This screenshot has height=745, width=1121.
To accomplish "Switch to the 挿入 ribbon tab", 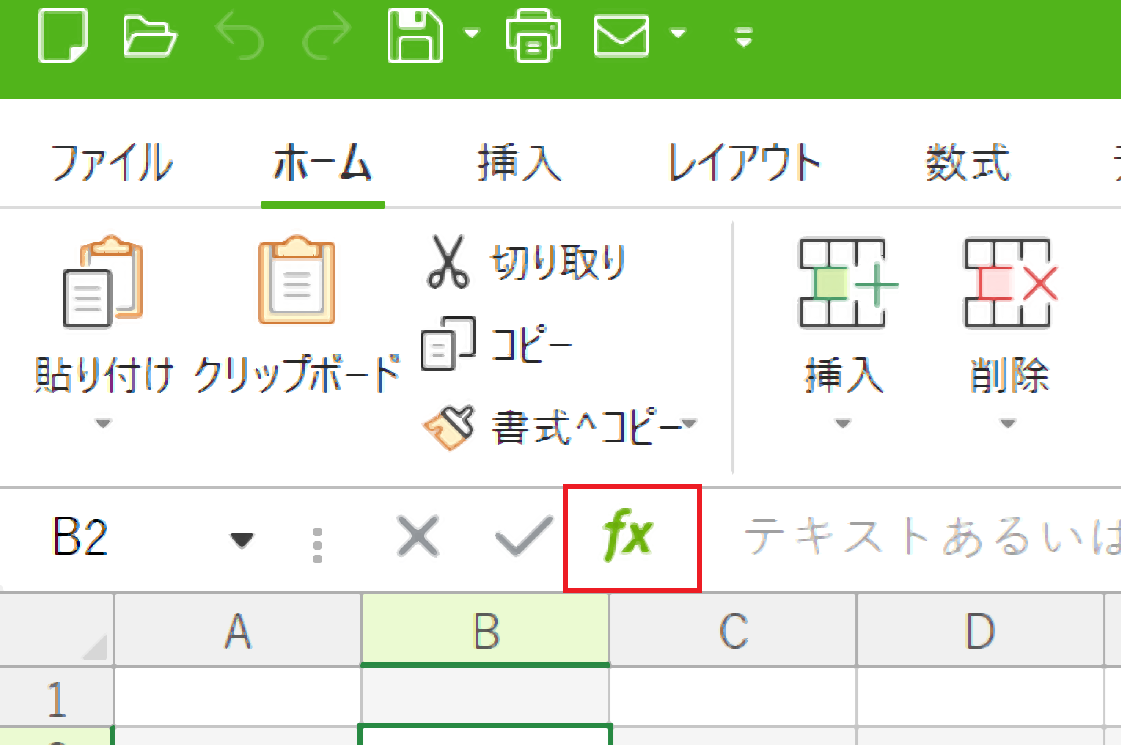I will pyautogui.click(x=519, y=163).
